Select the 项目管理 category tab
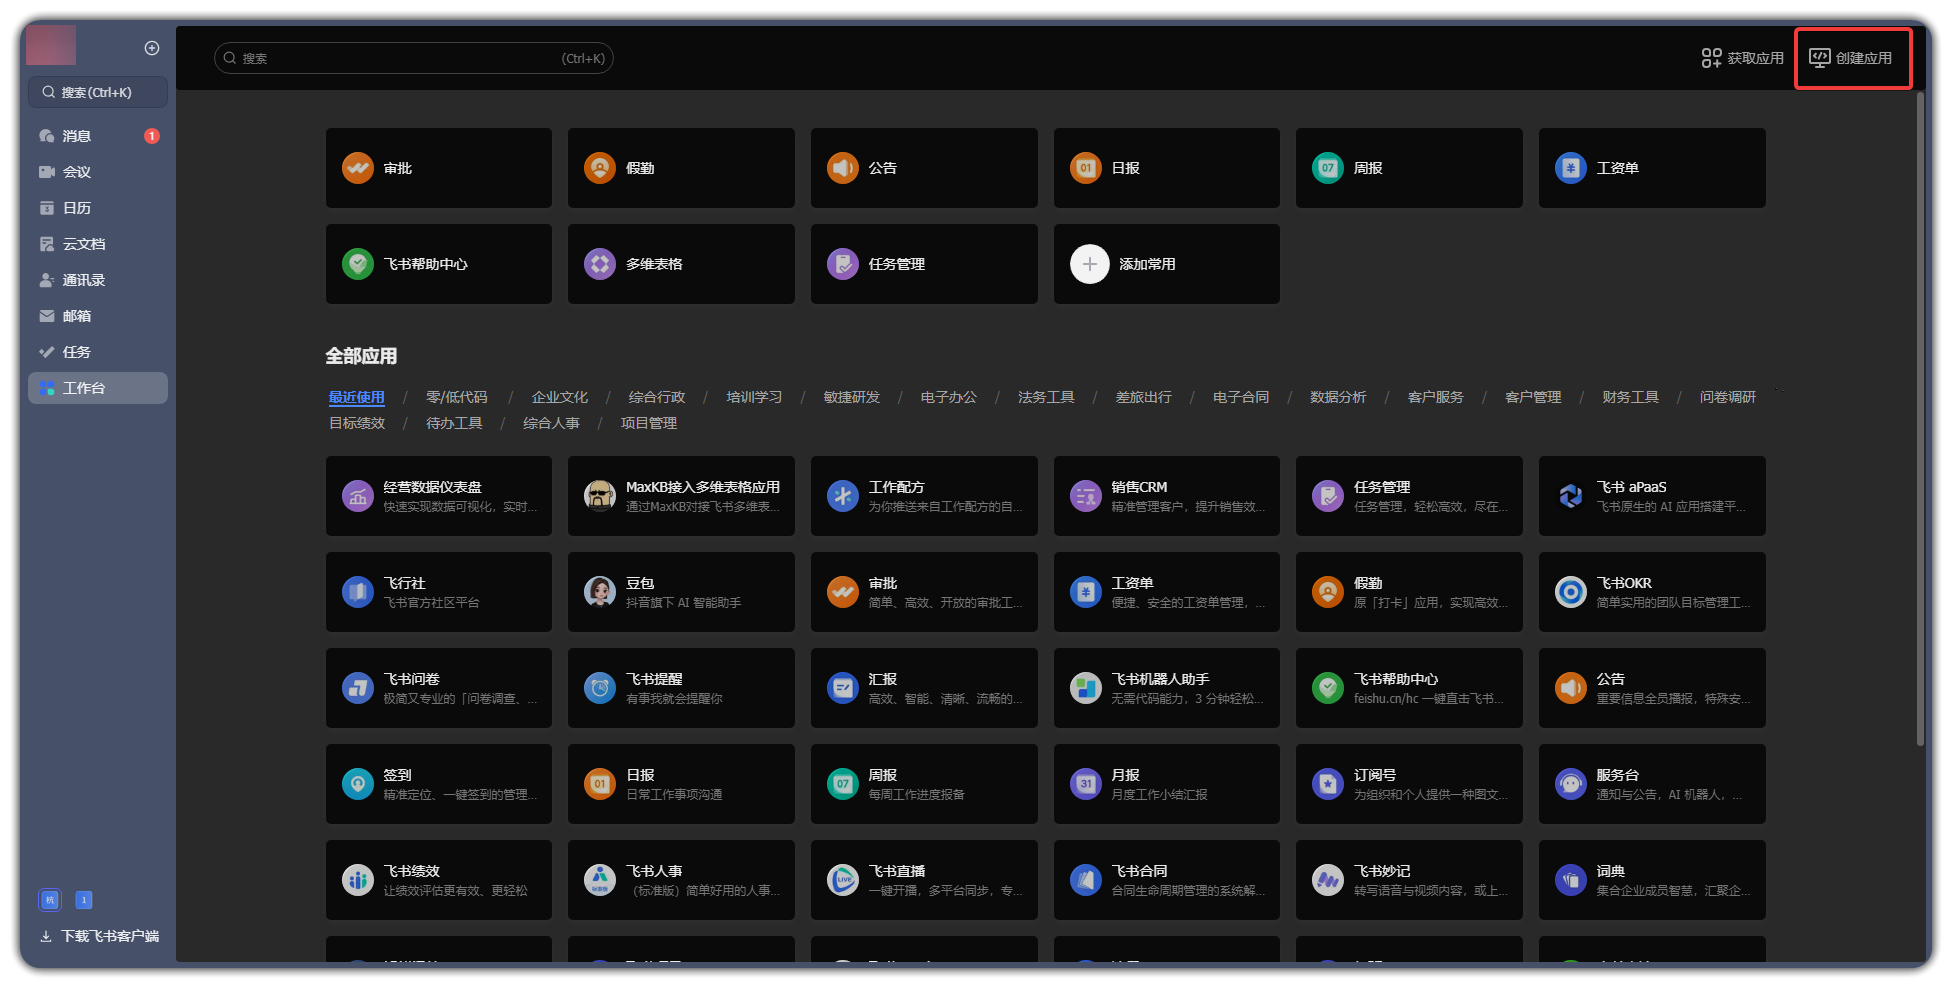 [648, 423]
